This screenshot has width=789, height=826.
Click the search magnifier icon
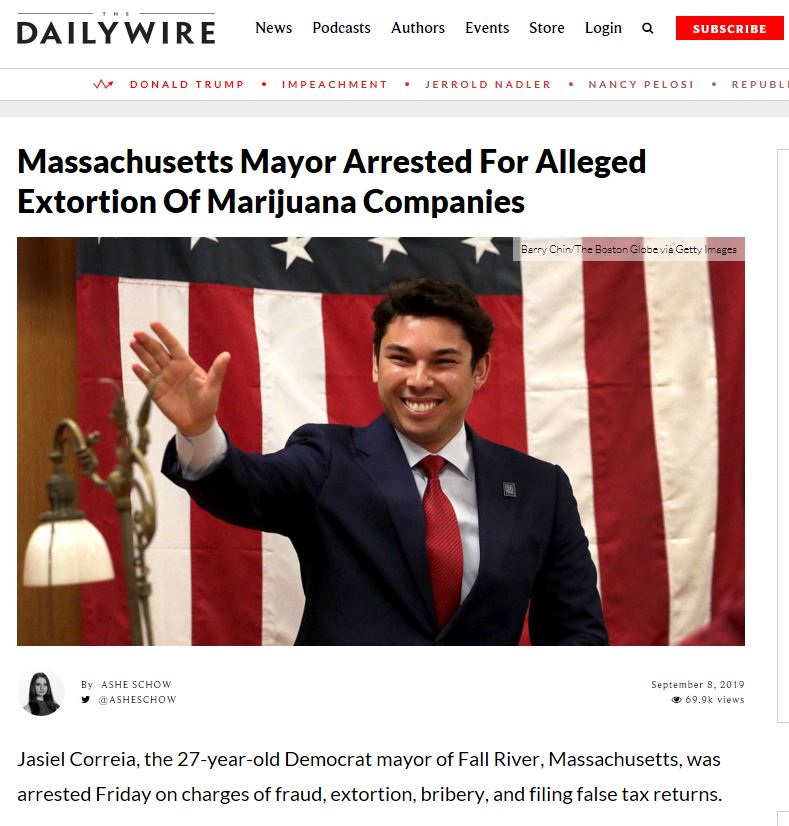click(648, 28)
